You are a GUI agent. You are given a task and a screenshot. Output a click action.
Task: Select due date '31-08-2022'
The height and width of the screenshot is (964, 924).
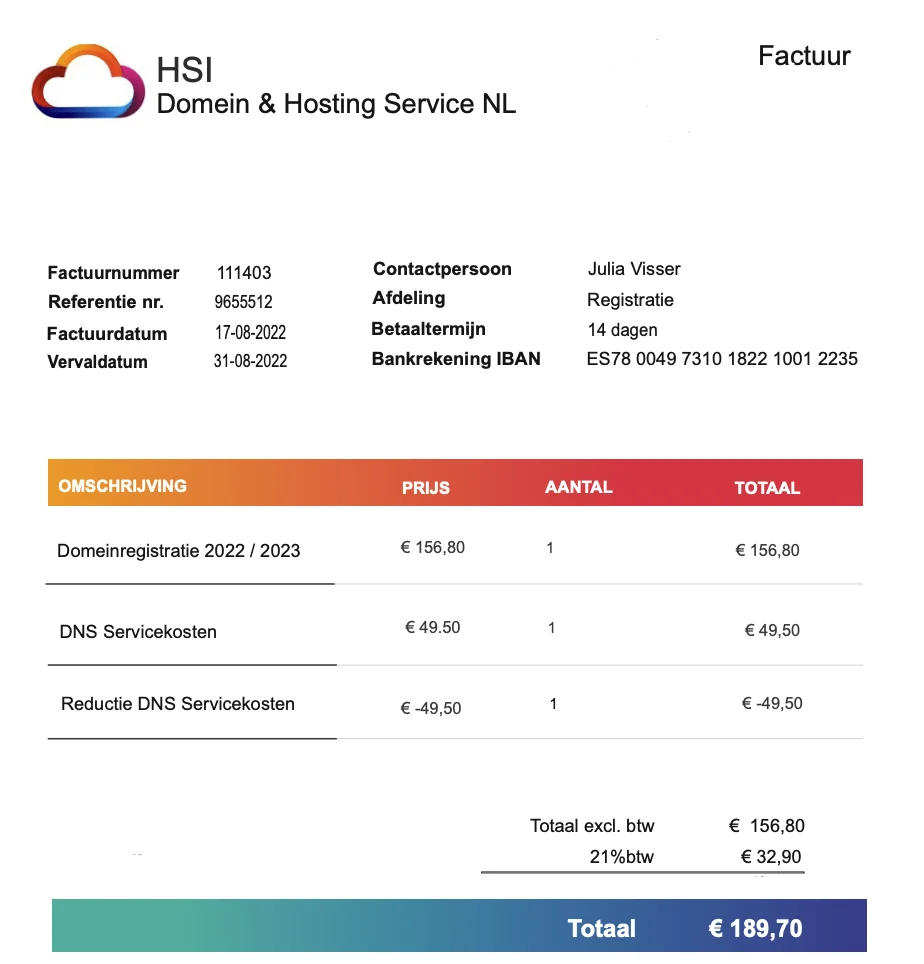click(x=250, y=361)
